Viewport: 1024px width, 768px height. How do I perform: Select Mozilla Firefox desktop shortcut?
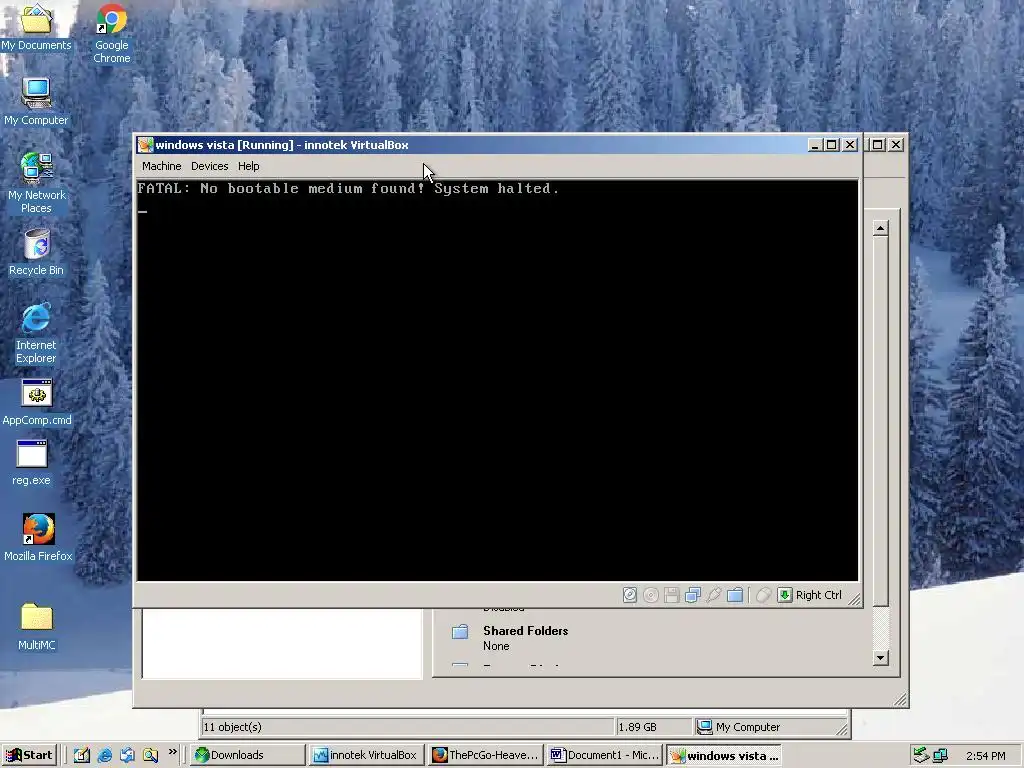coord(38,537)
